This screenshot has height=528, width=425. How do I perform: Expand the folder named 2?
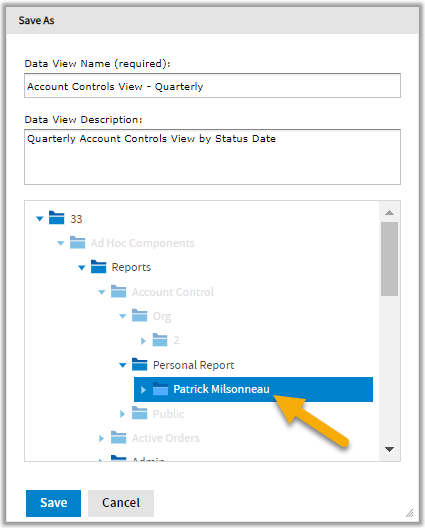coord(143,341)
